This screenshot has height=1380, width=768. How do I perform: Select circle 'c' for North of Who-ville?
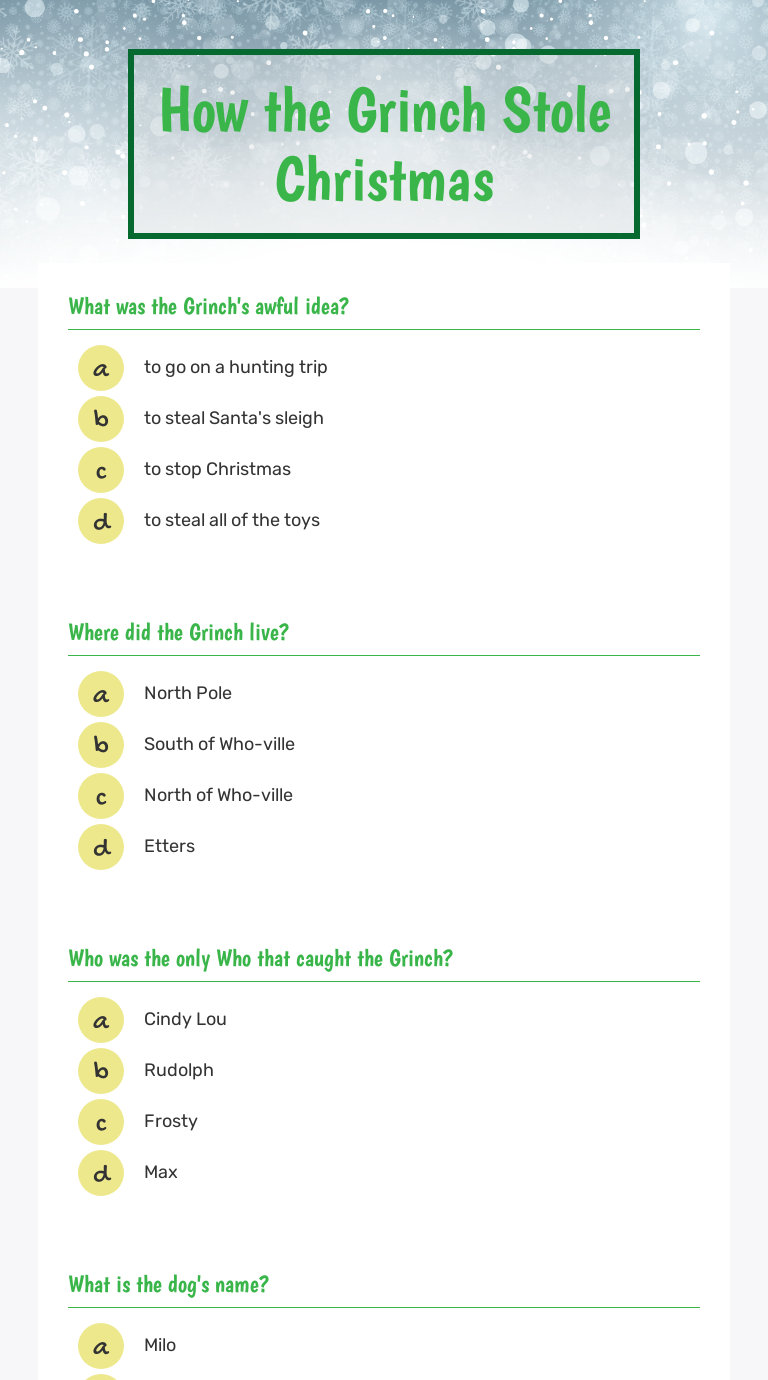point(101,796)
